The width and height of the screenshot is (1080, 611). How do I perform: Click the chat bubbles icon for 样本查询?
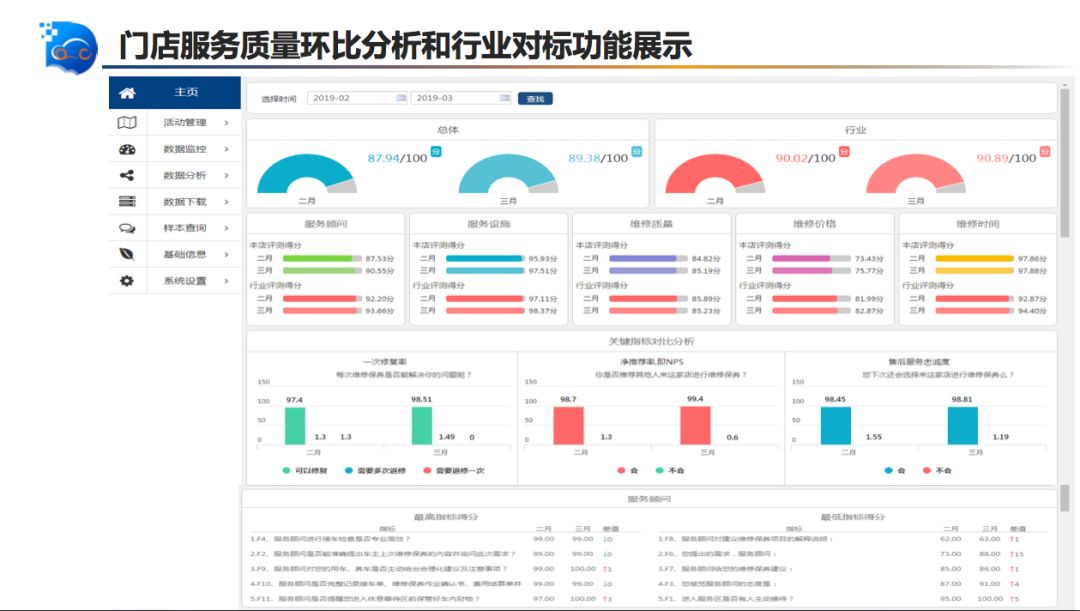127,228
